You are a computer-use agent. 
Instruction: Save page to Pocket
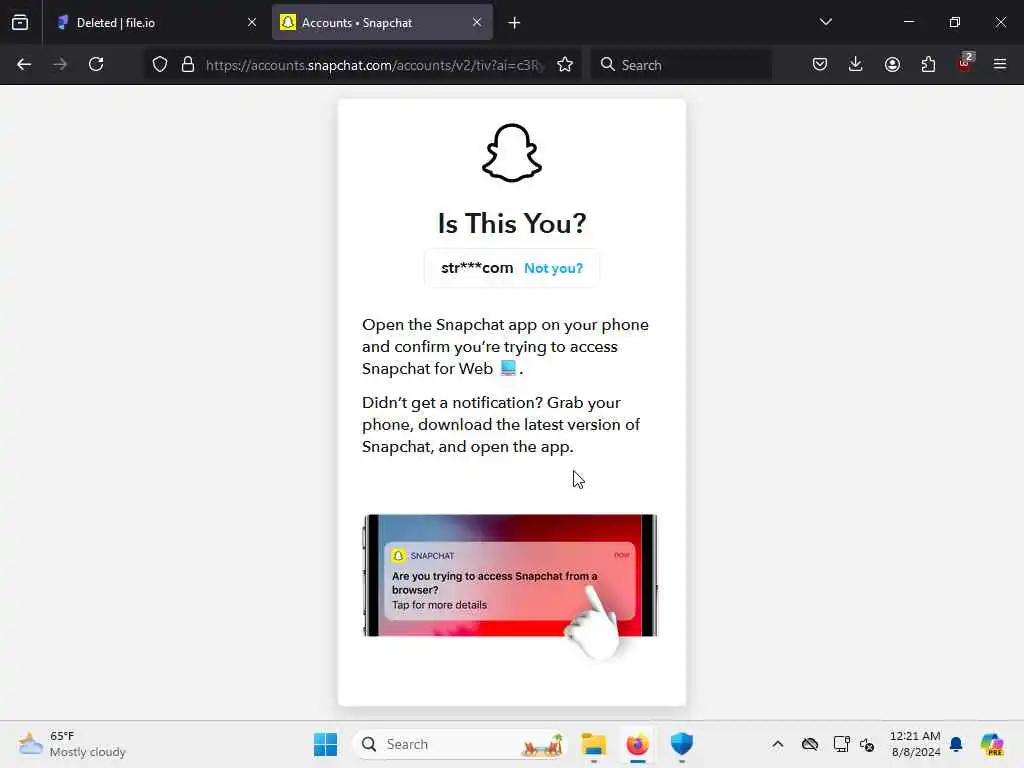coord(820,64)
